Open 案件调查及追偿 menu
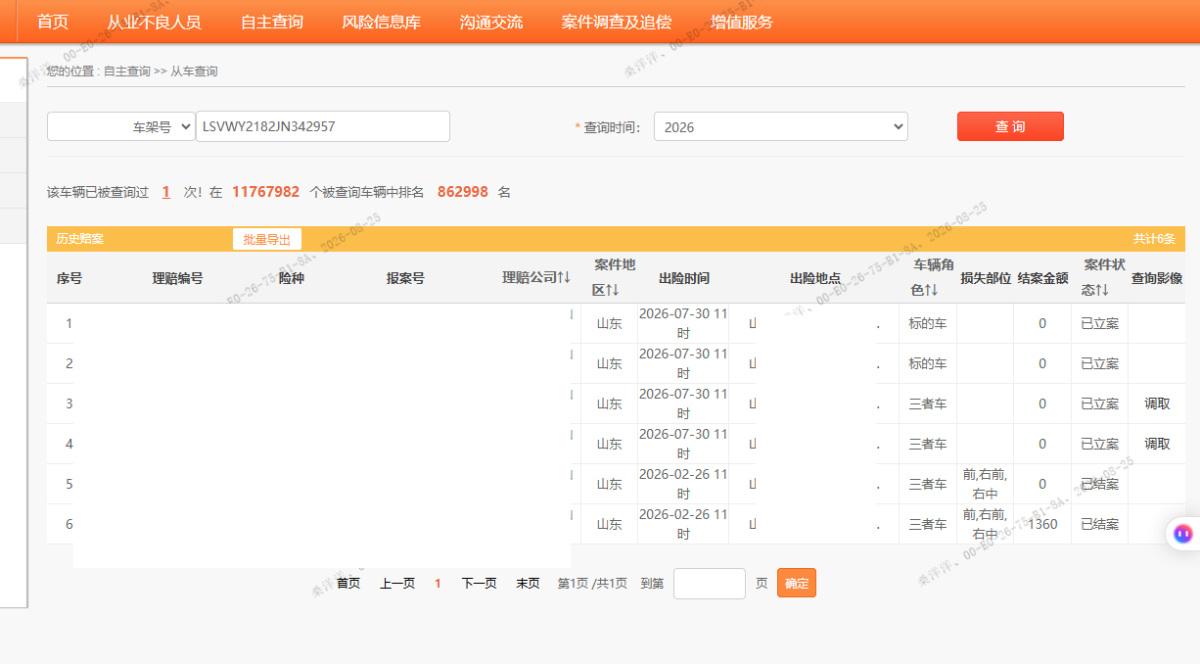This screenshot has height=664, width=1200. click(x=616, y=22)
